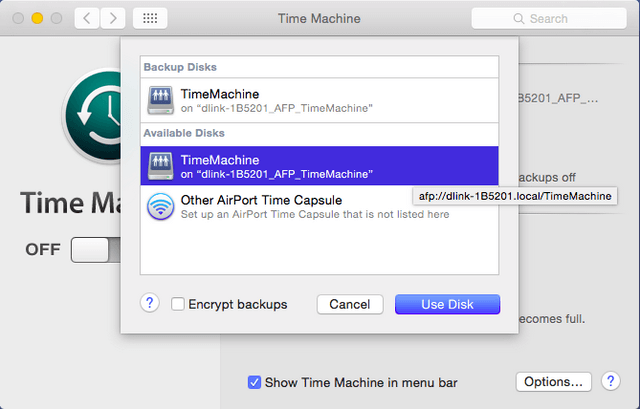This screenshot has height=409, width=640.
Task: Select TimeMachine under Backup Disks
Action: coord(319,100)
